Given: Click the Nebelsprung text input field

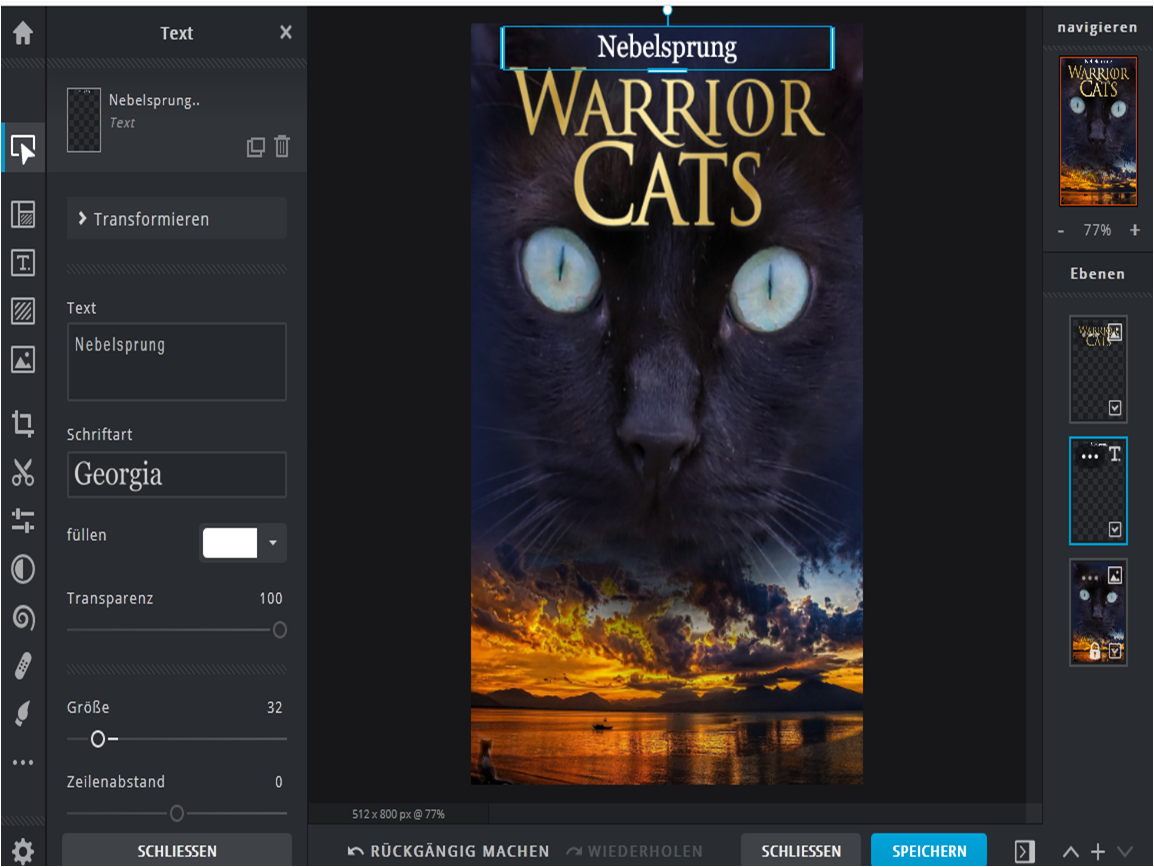Looking at the screenshot, I should point(177,361).
